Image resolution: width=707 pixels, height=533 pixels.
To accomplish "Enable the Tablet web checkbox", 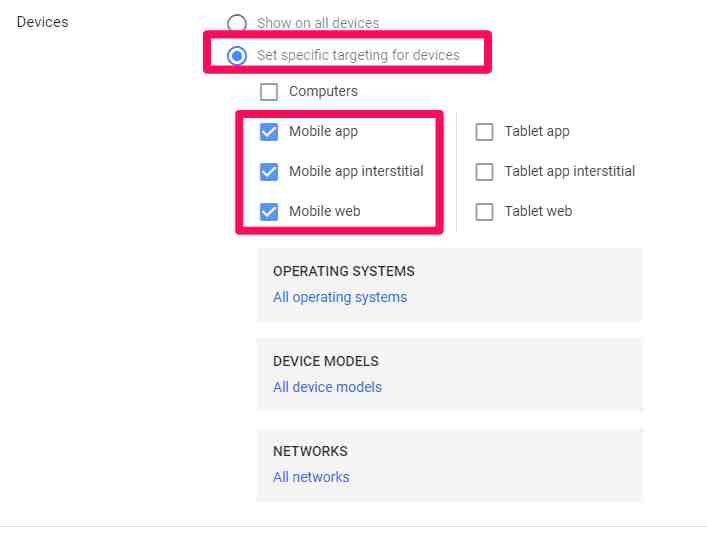I will (484, 212).
